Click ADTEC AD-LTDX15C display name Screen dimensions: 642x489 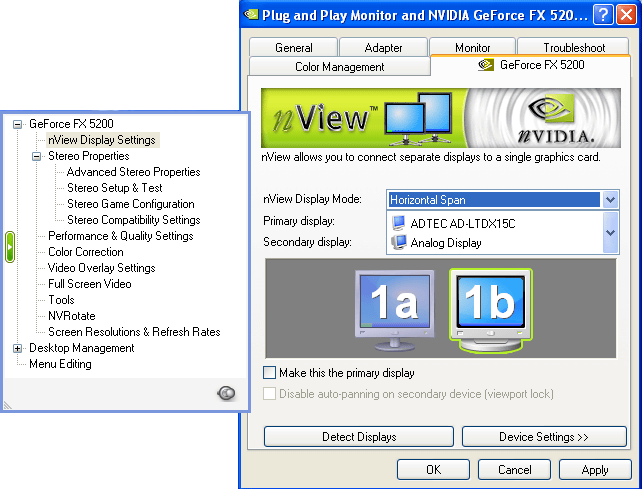463,224
